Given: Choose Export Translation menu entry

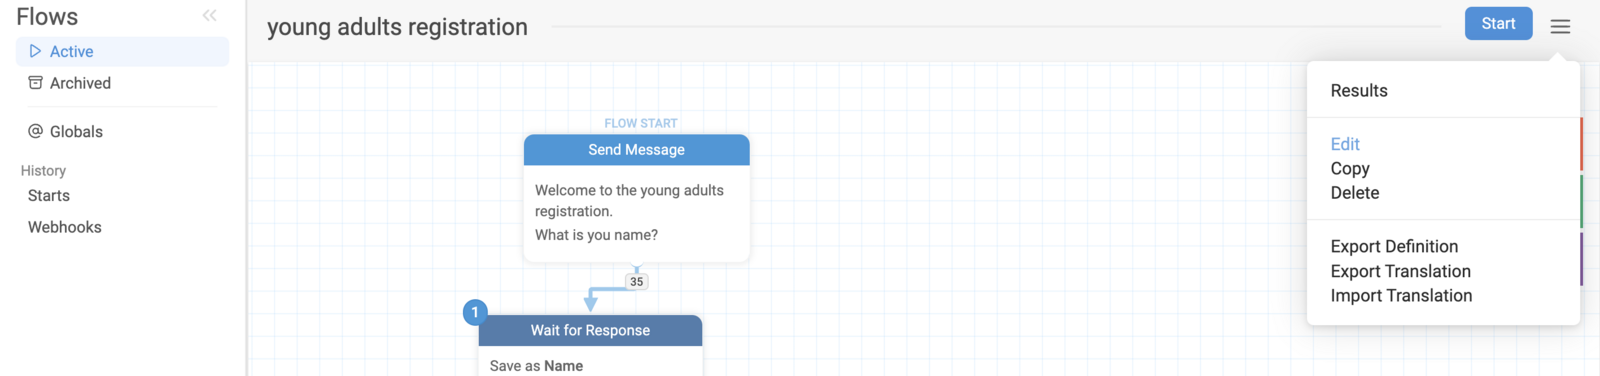Looking at the screenshot, I should tap(1400, 271).
